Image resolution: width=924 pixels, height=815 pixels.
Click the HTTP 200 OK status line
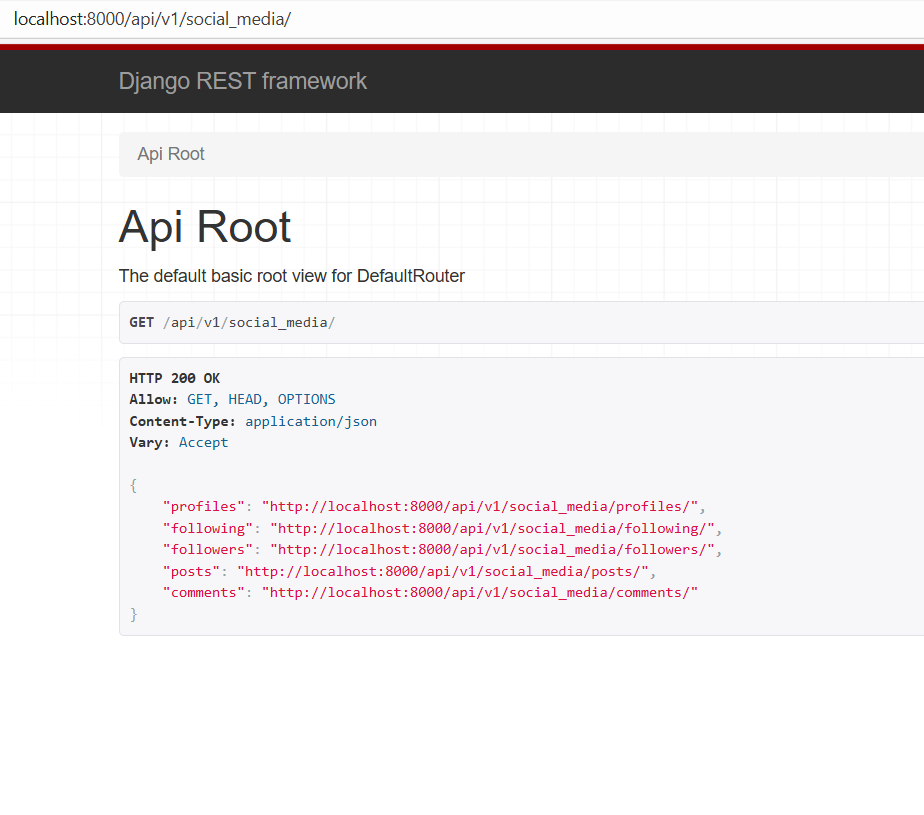pos(175,378)
